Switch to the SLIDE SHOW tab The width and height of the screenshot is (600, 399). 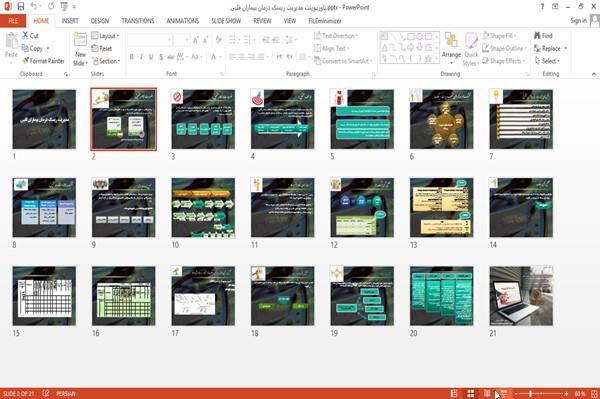226,21
